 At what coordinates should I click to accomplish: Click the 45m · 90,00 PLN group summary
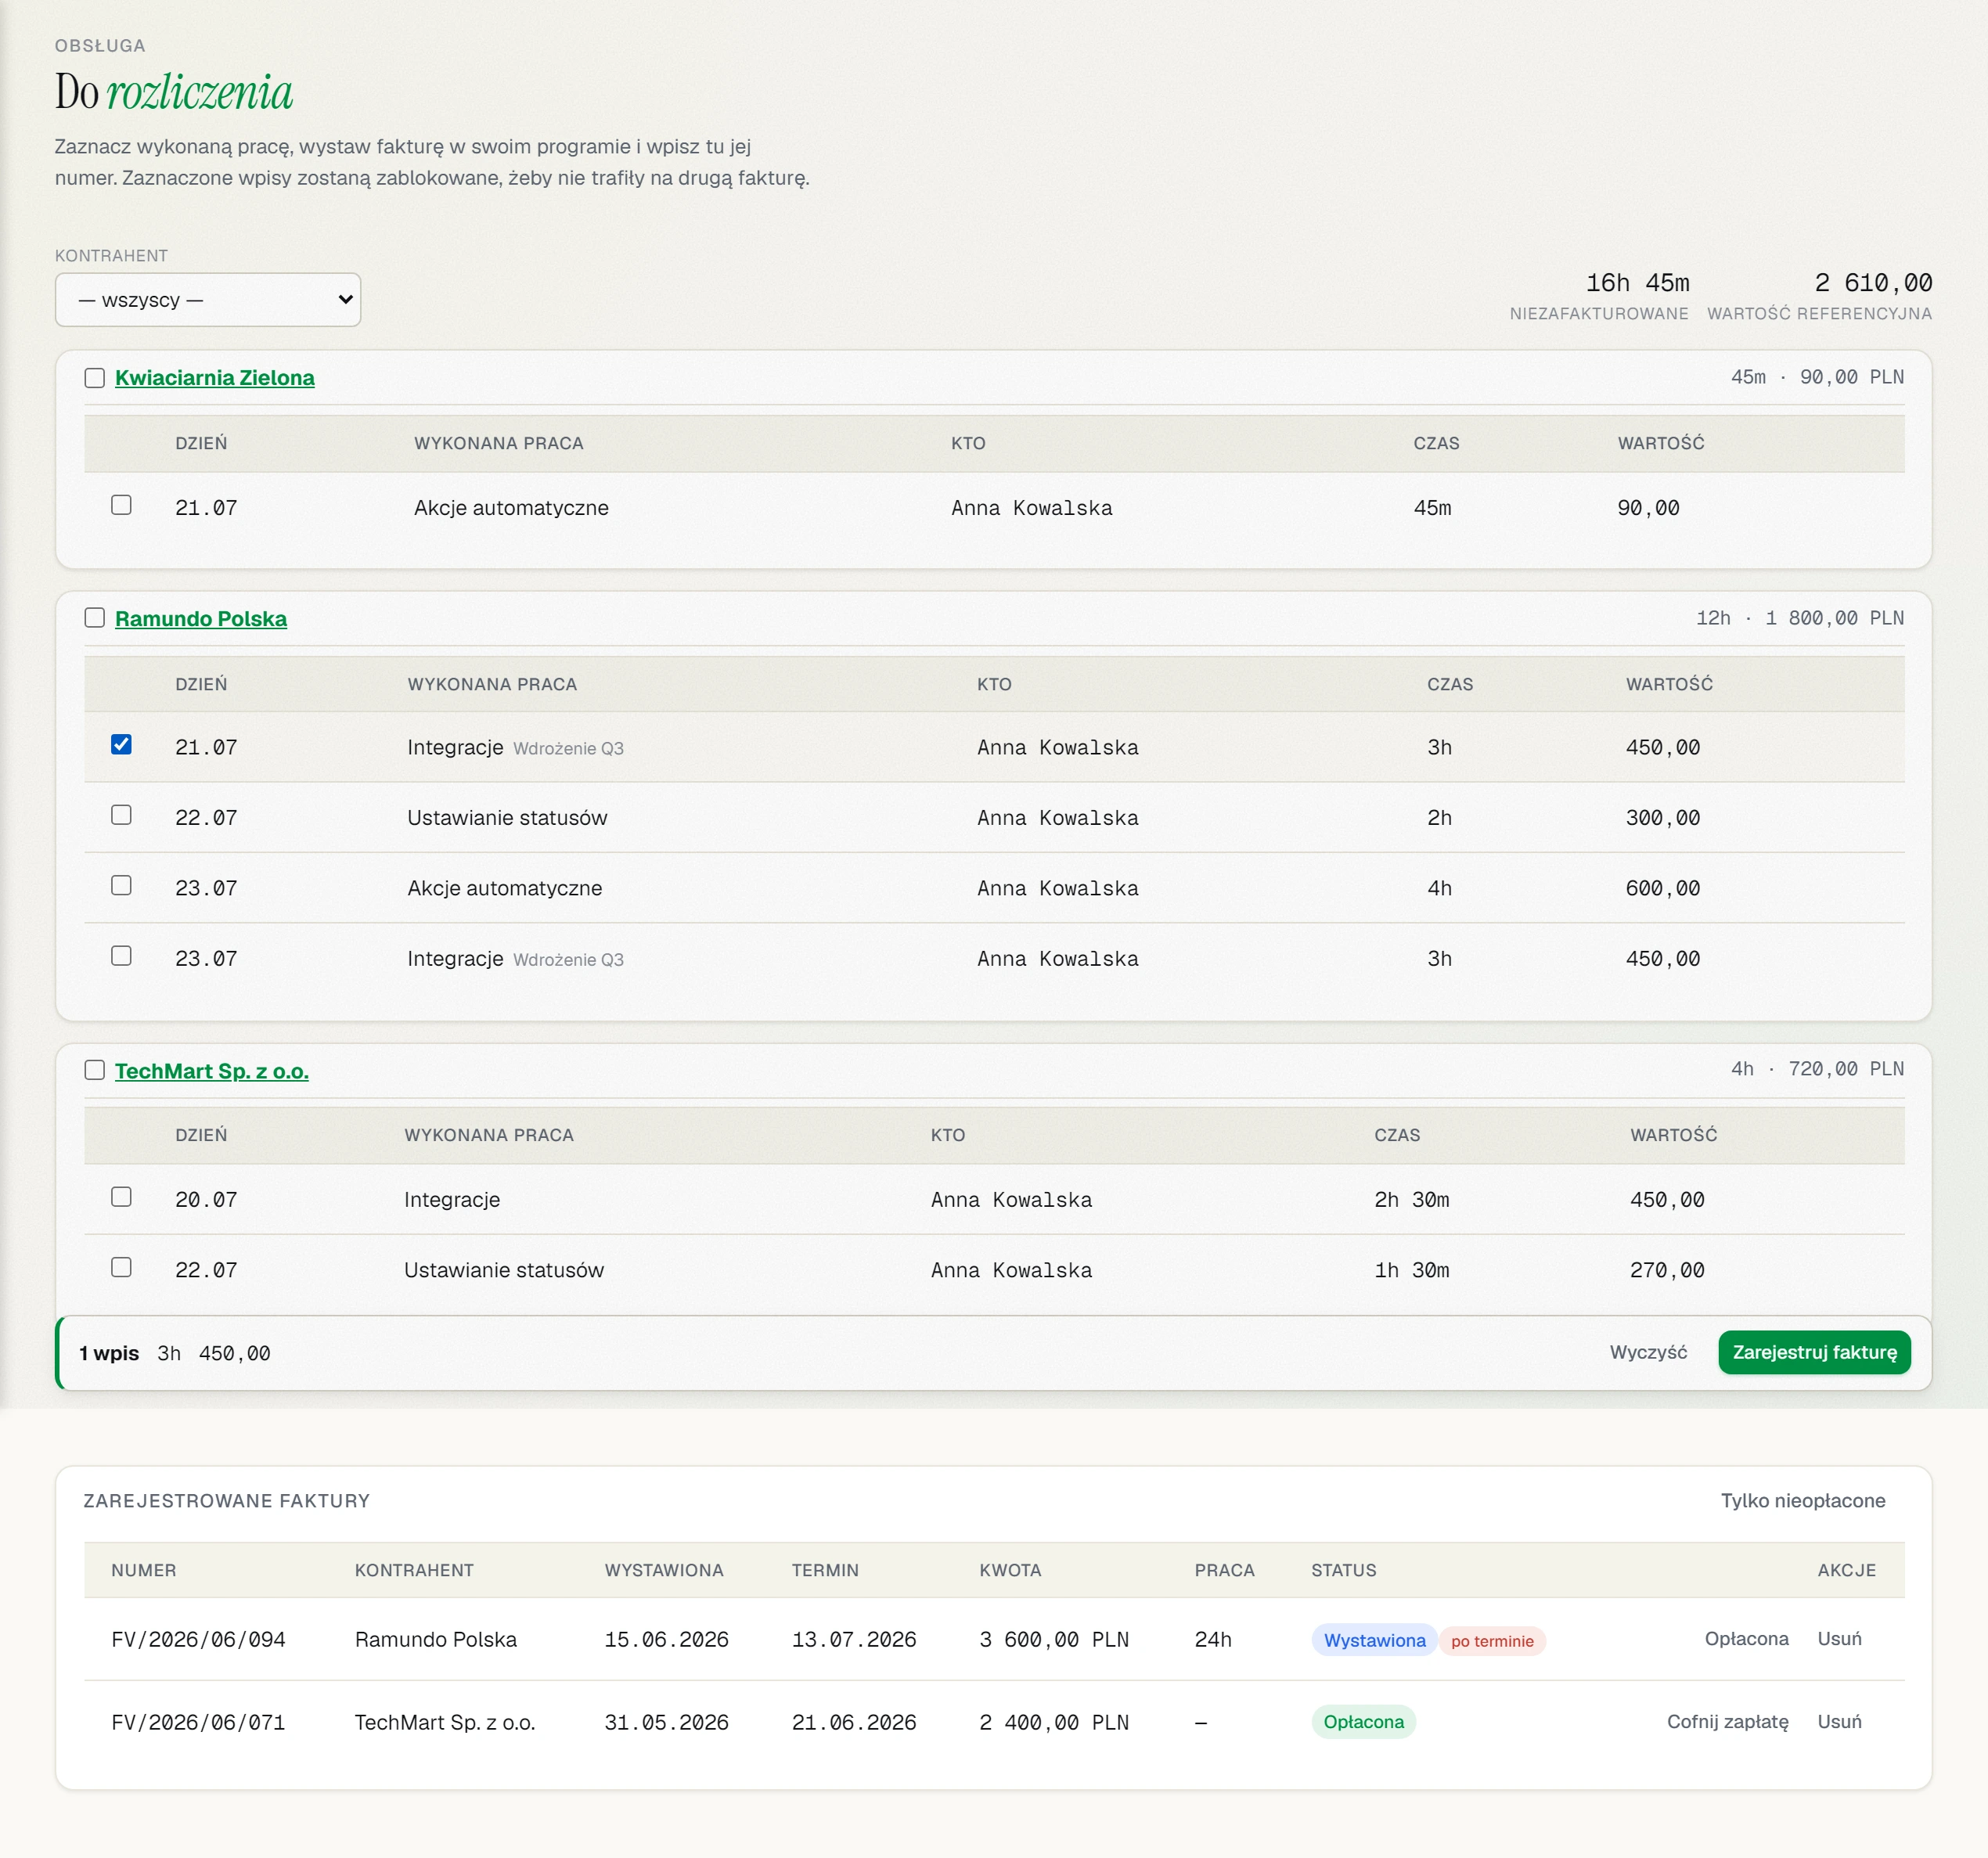[x=1817, y=377]
